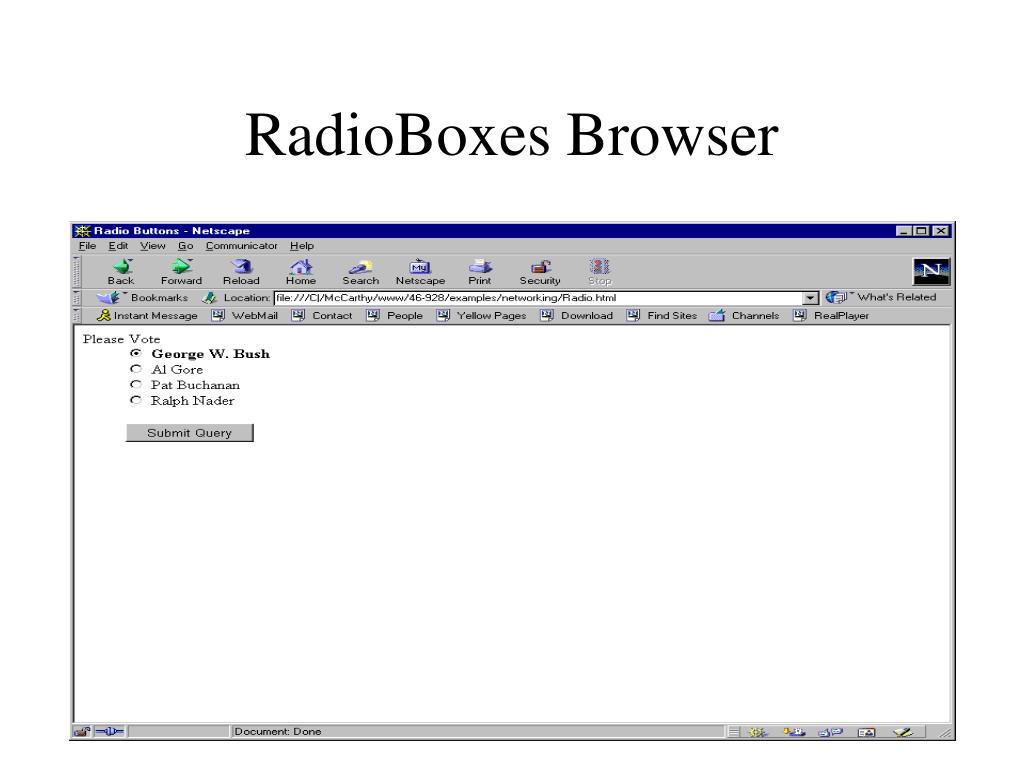
Task: Expand the Location URL dropdown arrow
Action: pyautogui.click(x=810, y=298)
